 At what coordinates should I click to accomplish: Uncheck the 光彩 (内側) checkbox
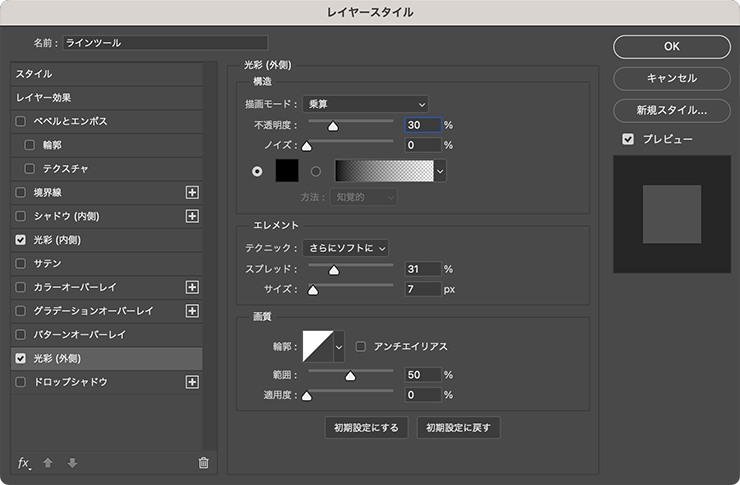pos(20,240)
